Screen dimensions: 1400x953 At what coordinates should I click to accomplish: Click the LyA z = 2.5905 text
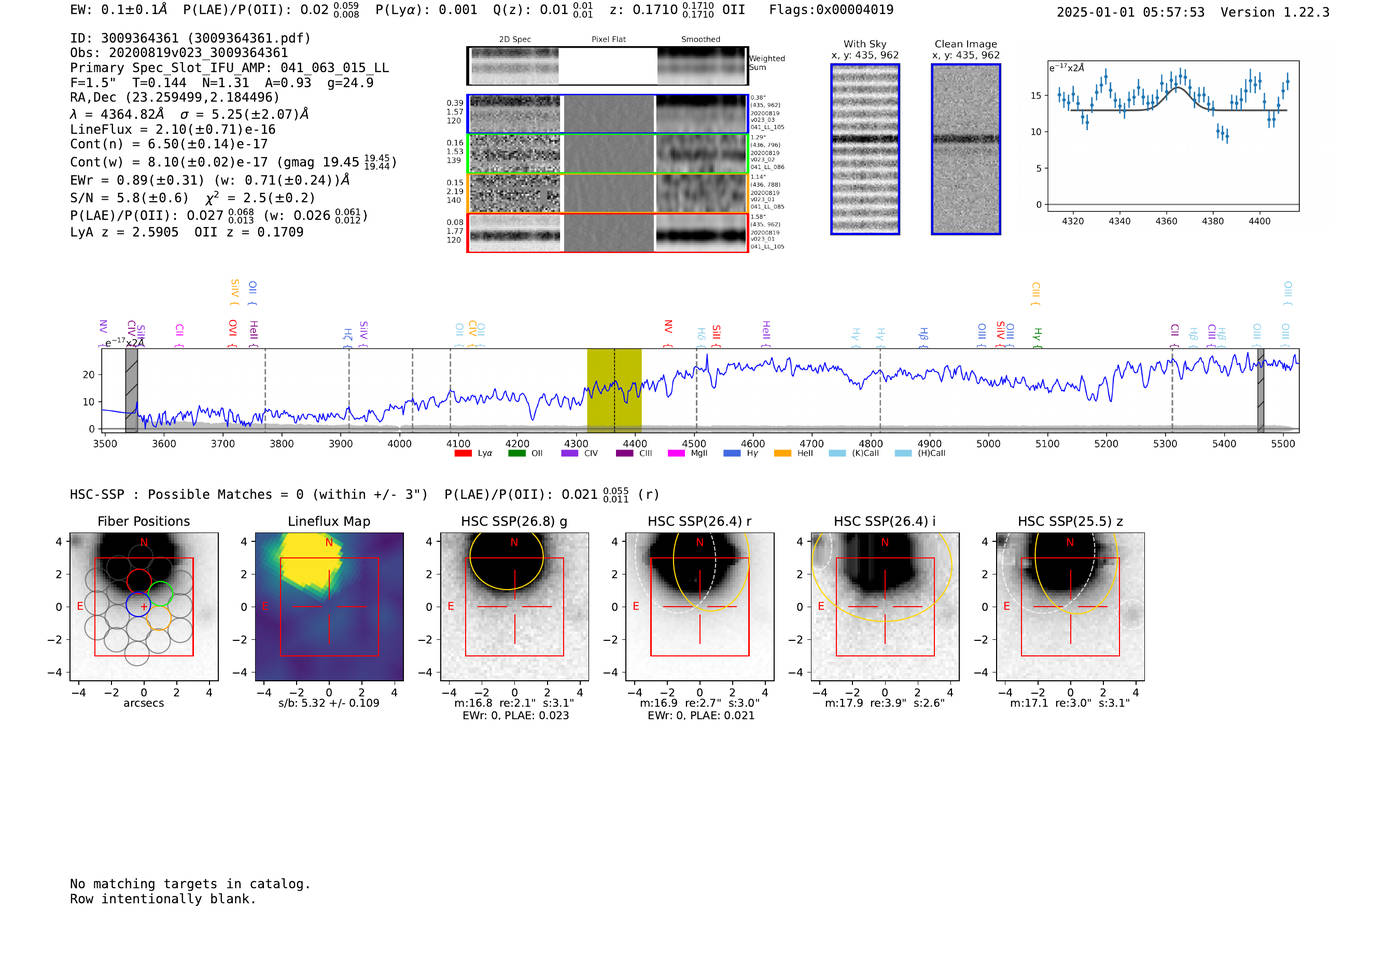tap(124, 232)
